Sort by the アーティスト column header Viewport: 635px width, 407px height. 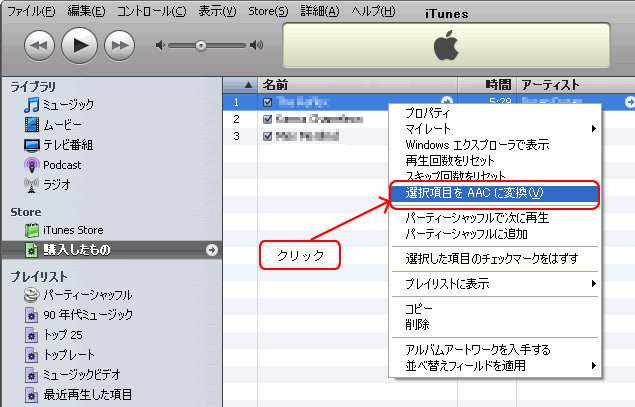(x=575, y=85)
